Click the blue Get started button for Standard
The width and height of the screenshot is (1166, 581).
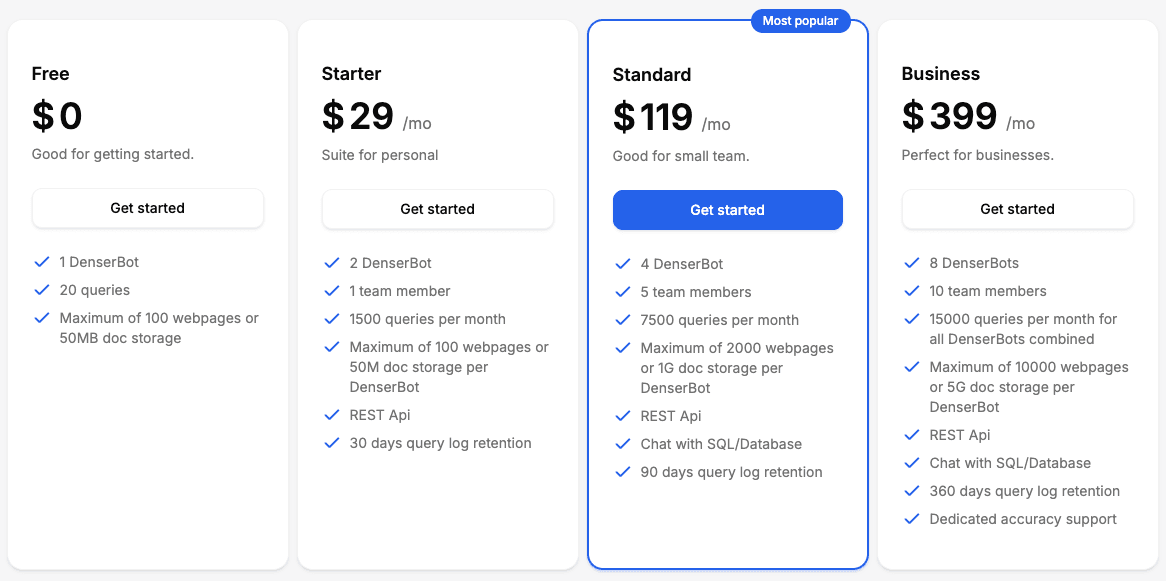coord(727,210)
